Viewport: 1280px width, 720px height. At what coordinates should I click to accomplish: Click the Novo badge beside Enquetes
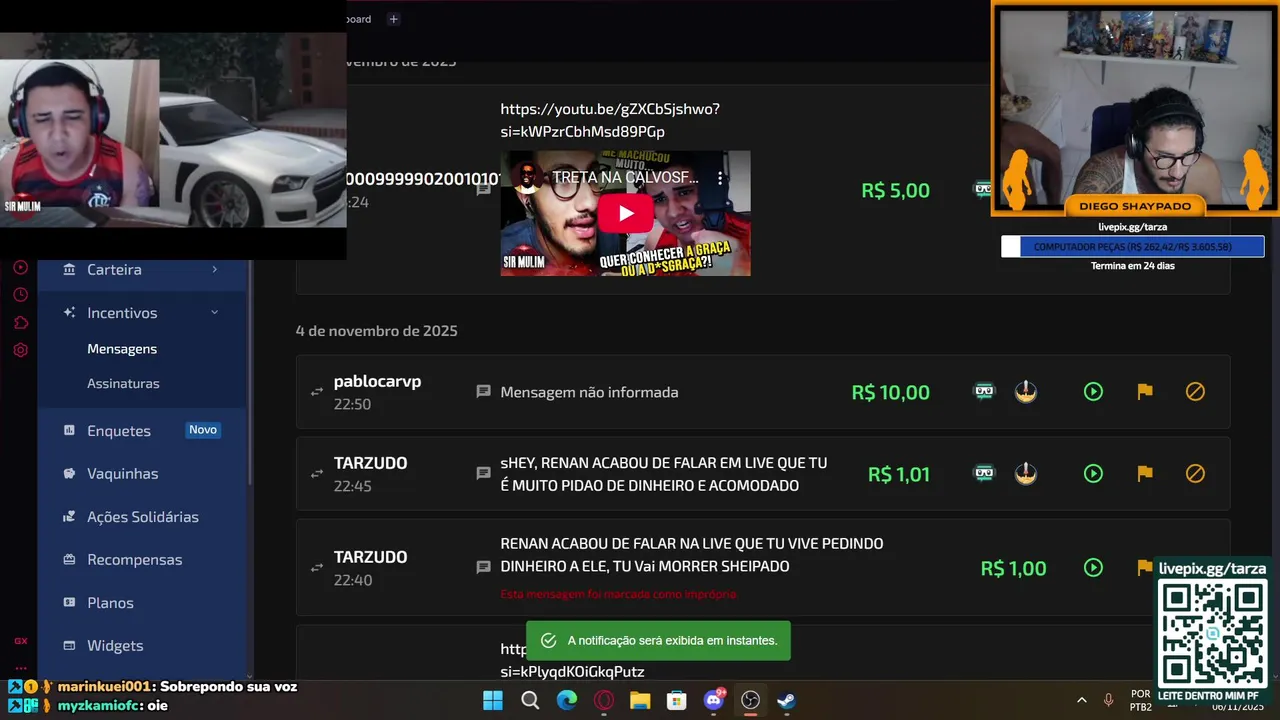(203, 430)
